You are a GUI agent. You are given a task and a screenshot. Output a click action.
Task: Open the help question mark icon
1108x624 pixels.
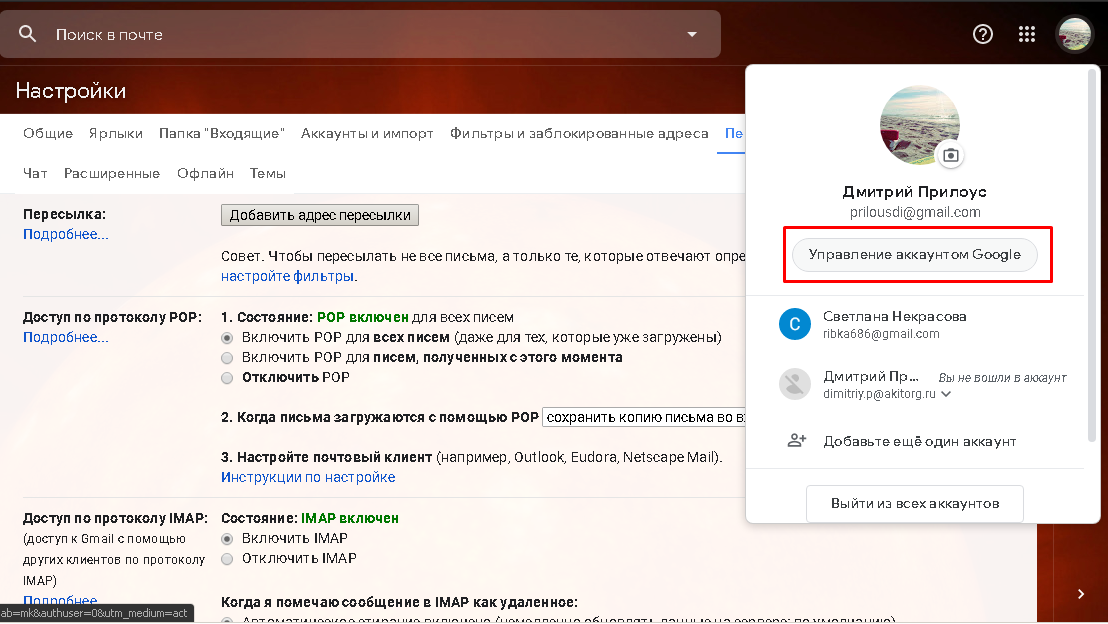[982, 34]
